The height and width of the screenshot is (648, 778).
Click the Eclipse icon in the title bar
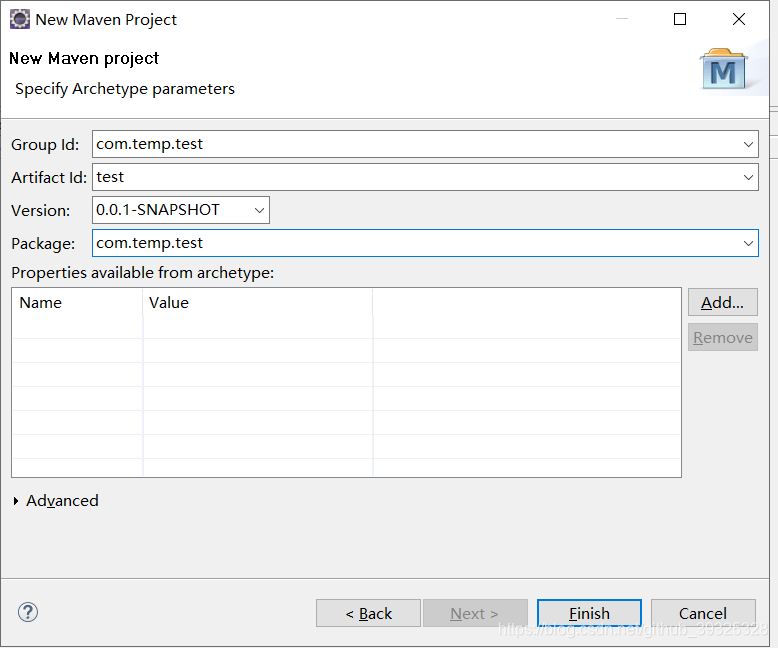point(20,19)
